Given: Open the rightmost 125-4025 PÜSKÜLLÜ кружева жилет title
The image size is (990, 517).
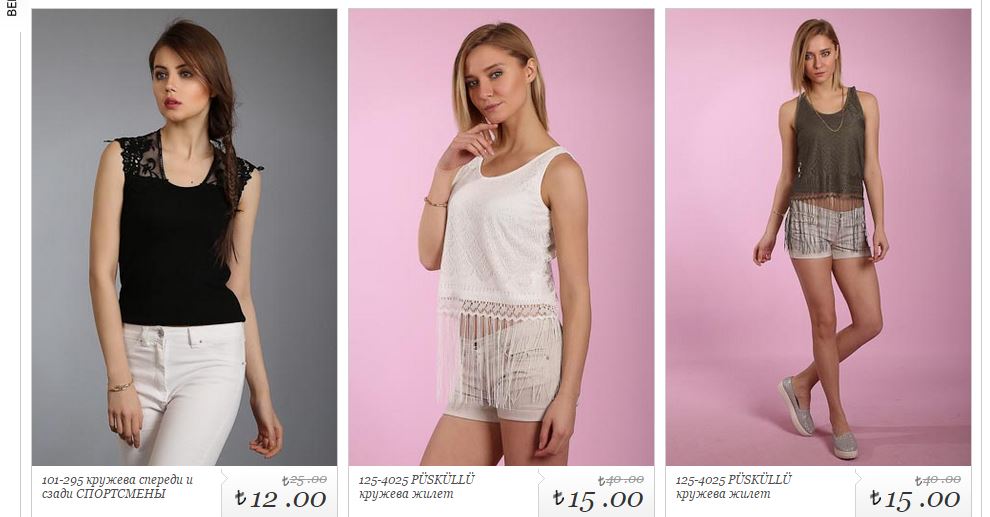Looking at the screenshot, I should (x=734, y=487).
